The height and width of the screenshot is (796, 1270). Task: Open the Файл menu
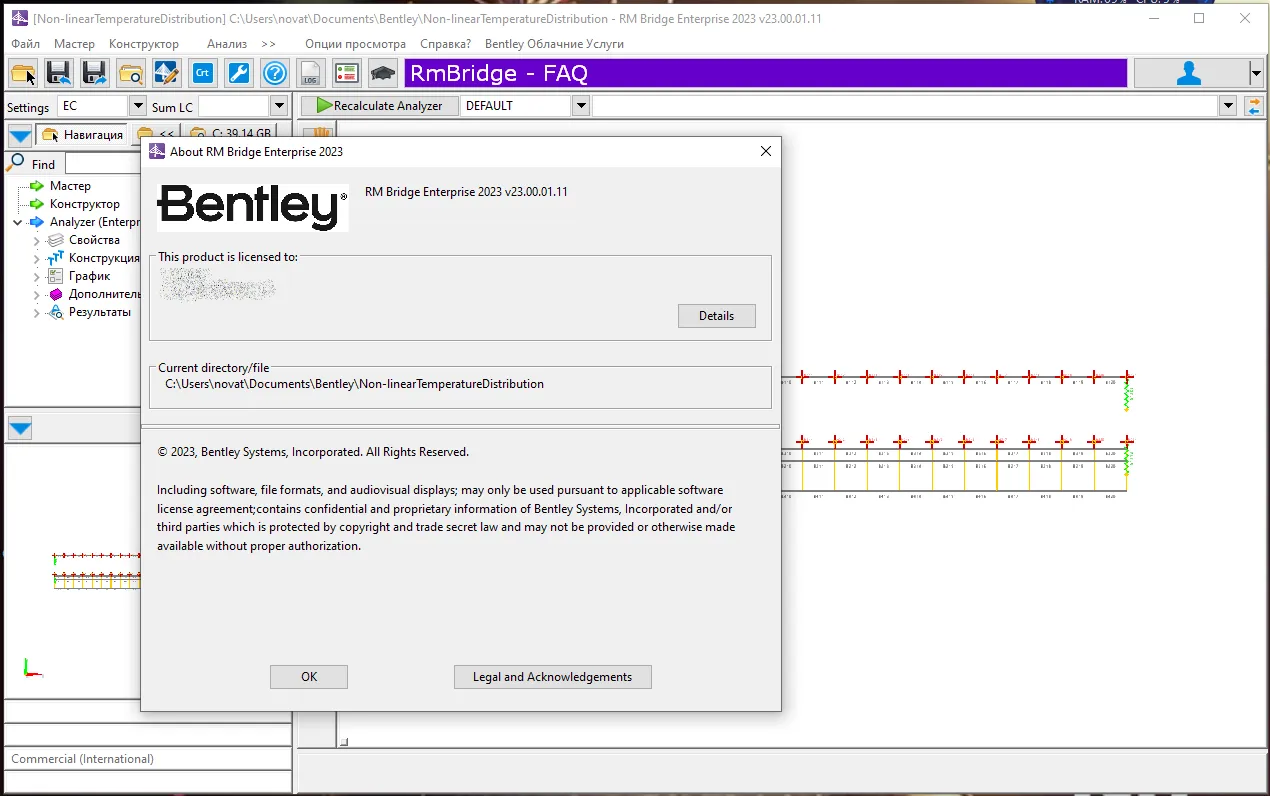[26, 44]
